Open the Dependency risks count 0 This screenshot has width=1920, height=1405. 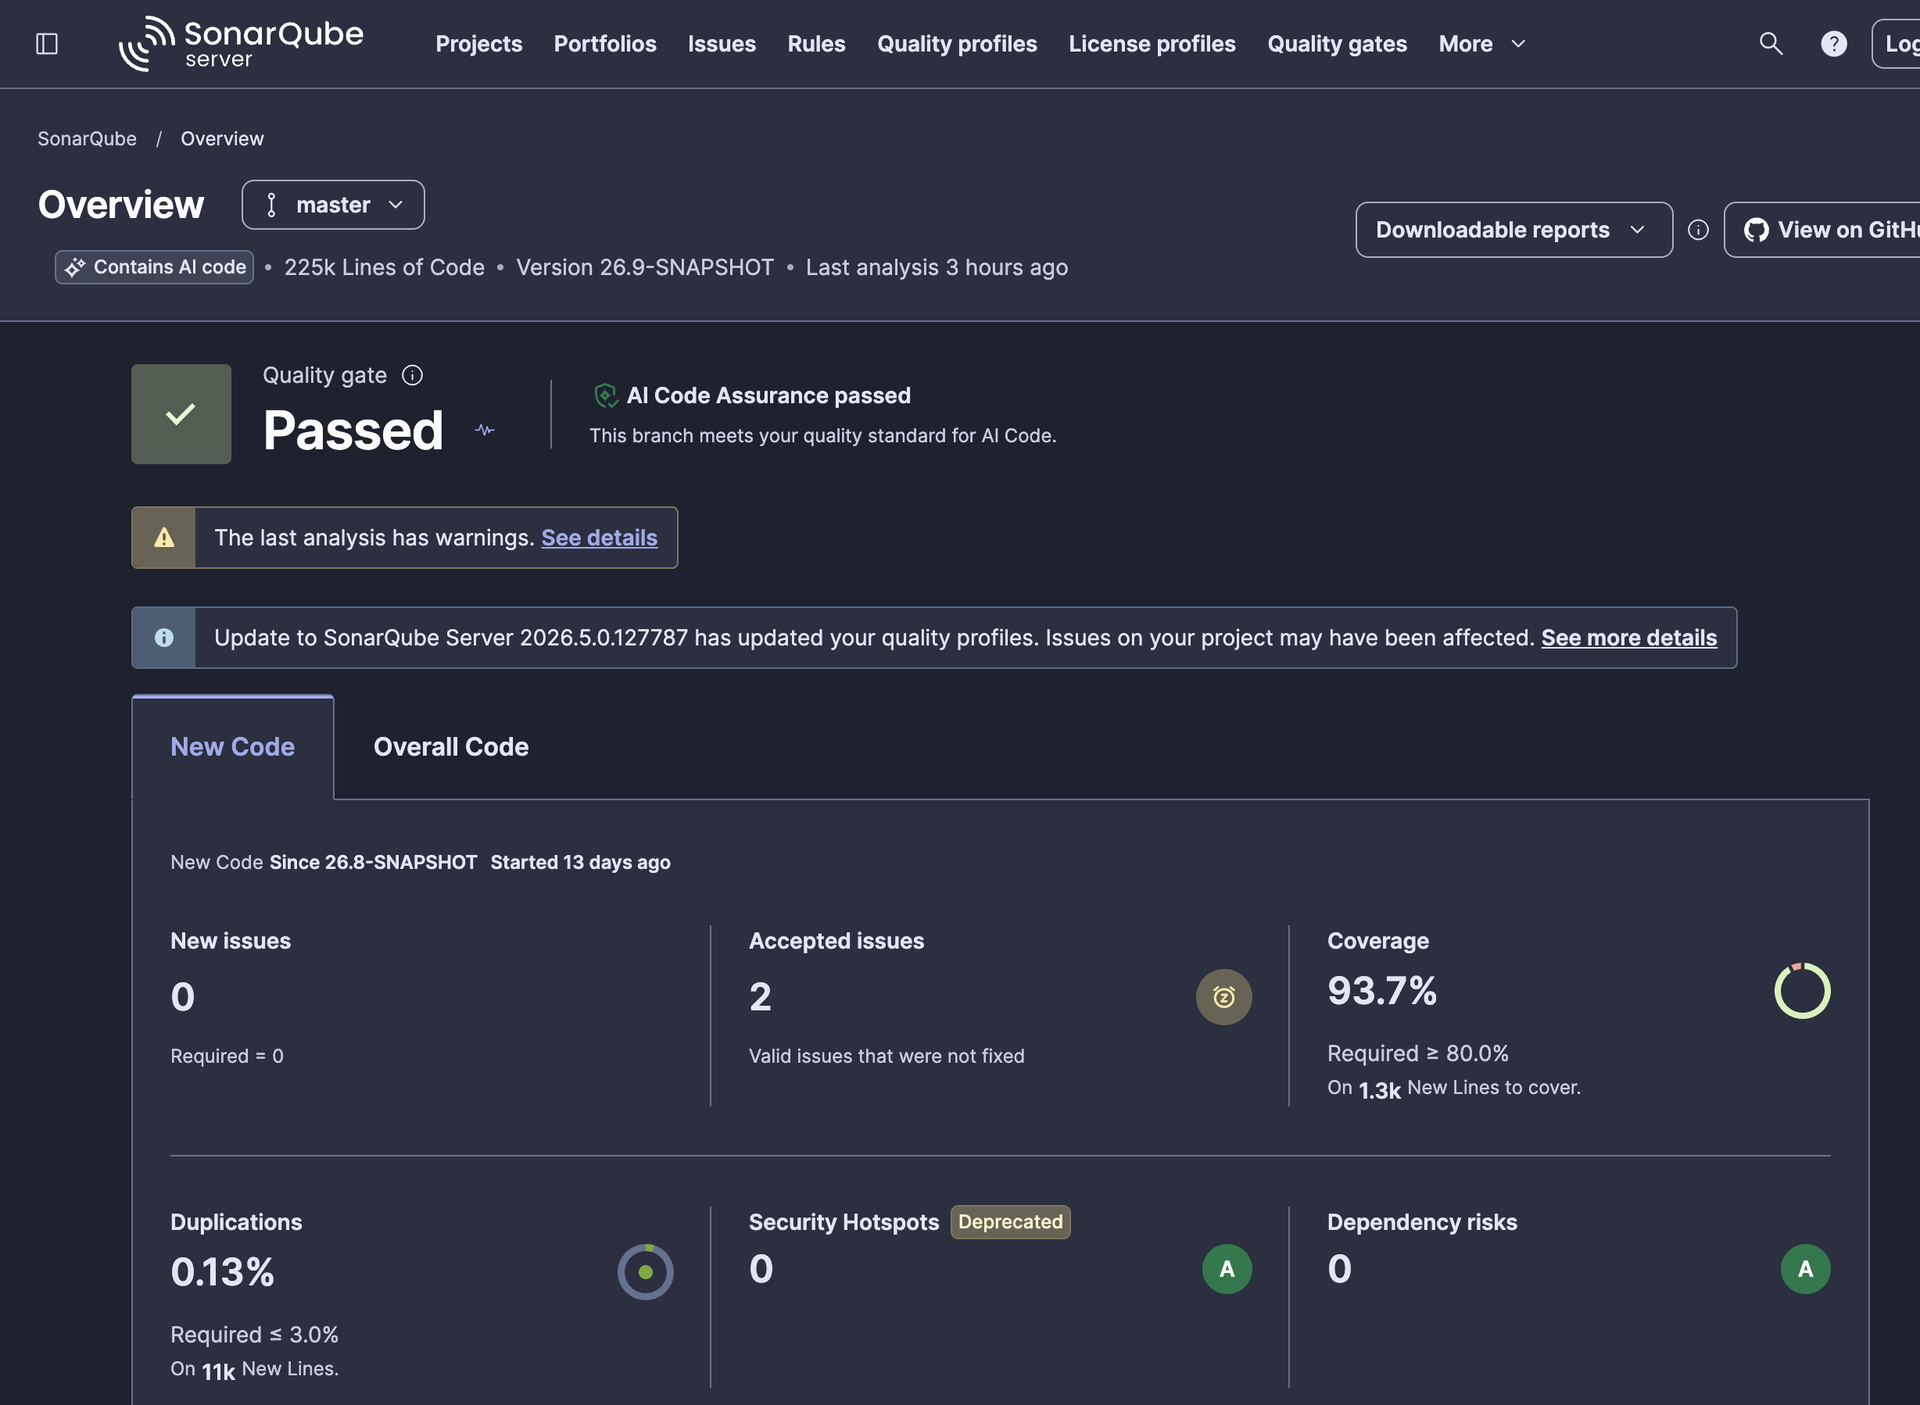pyautogui.click(x=1340, y=1269)
